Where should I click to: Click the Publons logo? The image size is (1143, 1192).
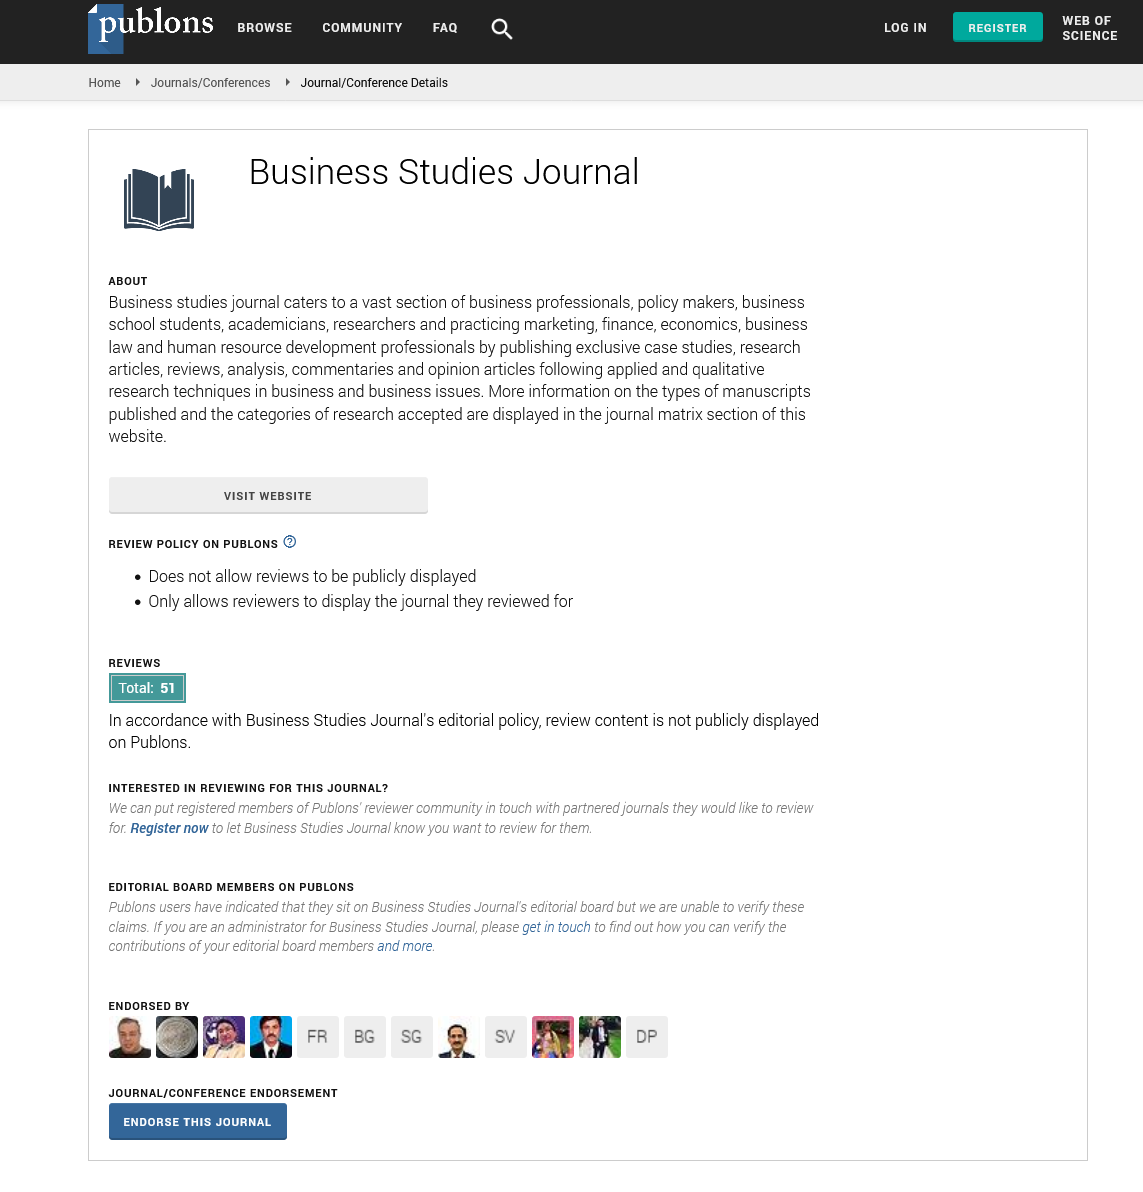(x=150, y=28)
